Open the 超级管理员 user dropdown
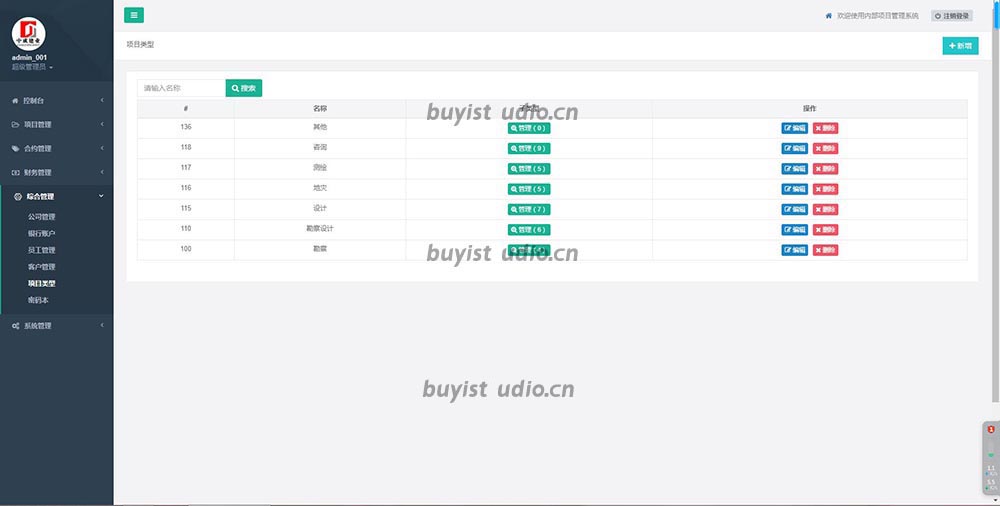The image size is (1000, 506). 32,67
